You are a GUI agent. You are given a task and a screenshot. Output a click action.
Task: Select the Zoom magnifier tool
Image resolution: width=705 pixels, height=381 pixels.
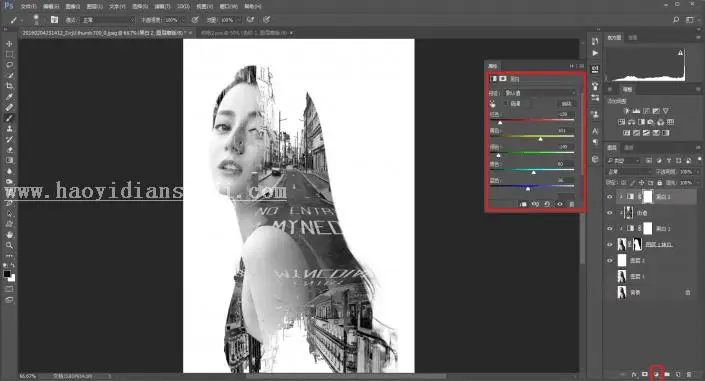pos(9,245)
